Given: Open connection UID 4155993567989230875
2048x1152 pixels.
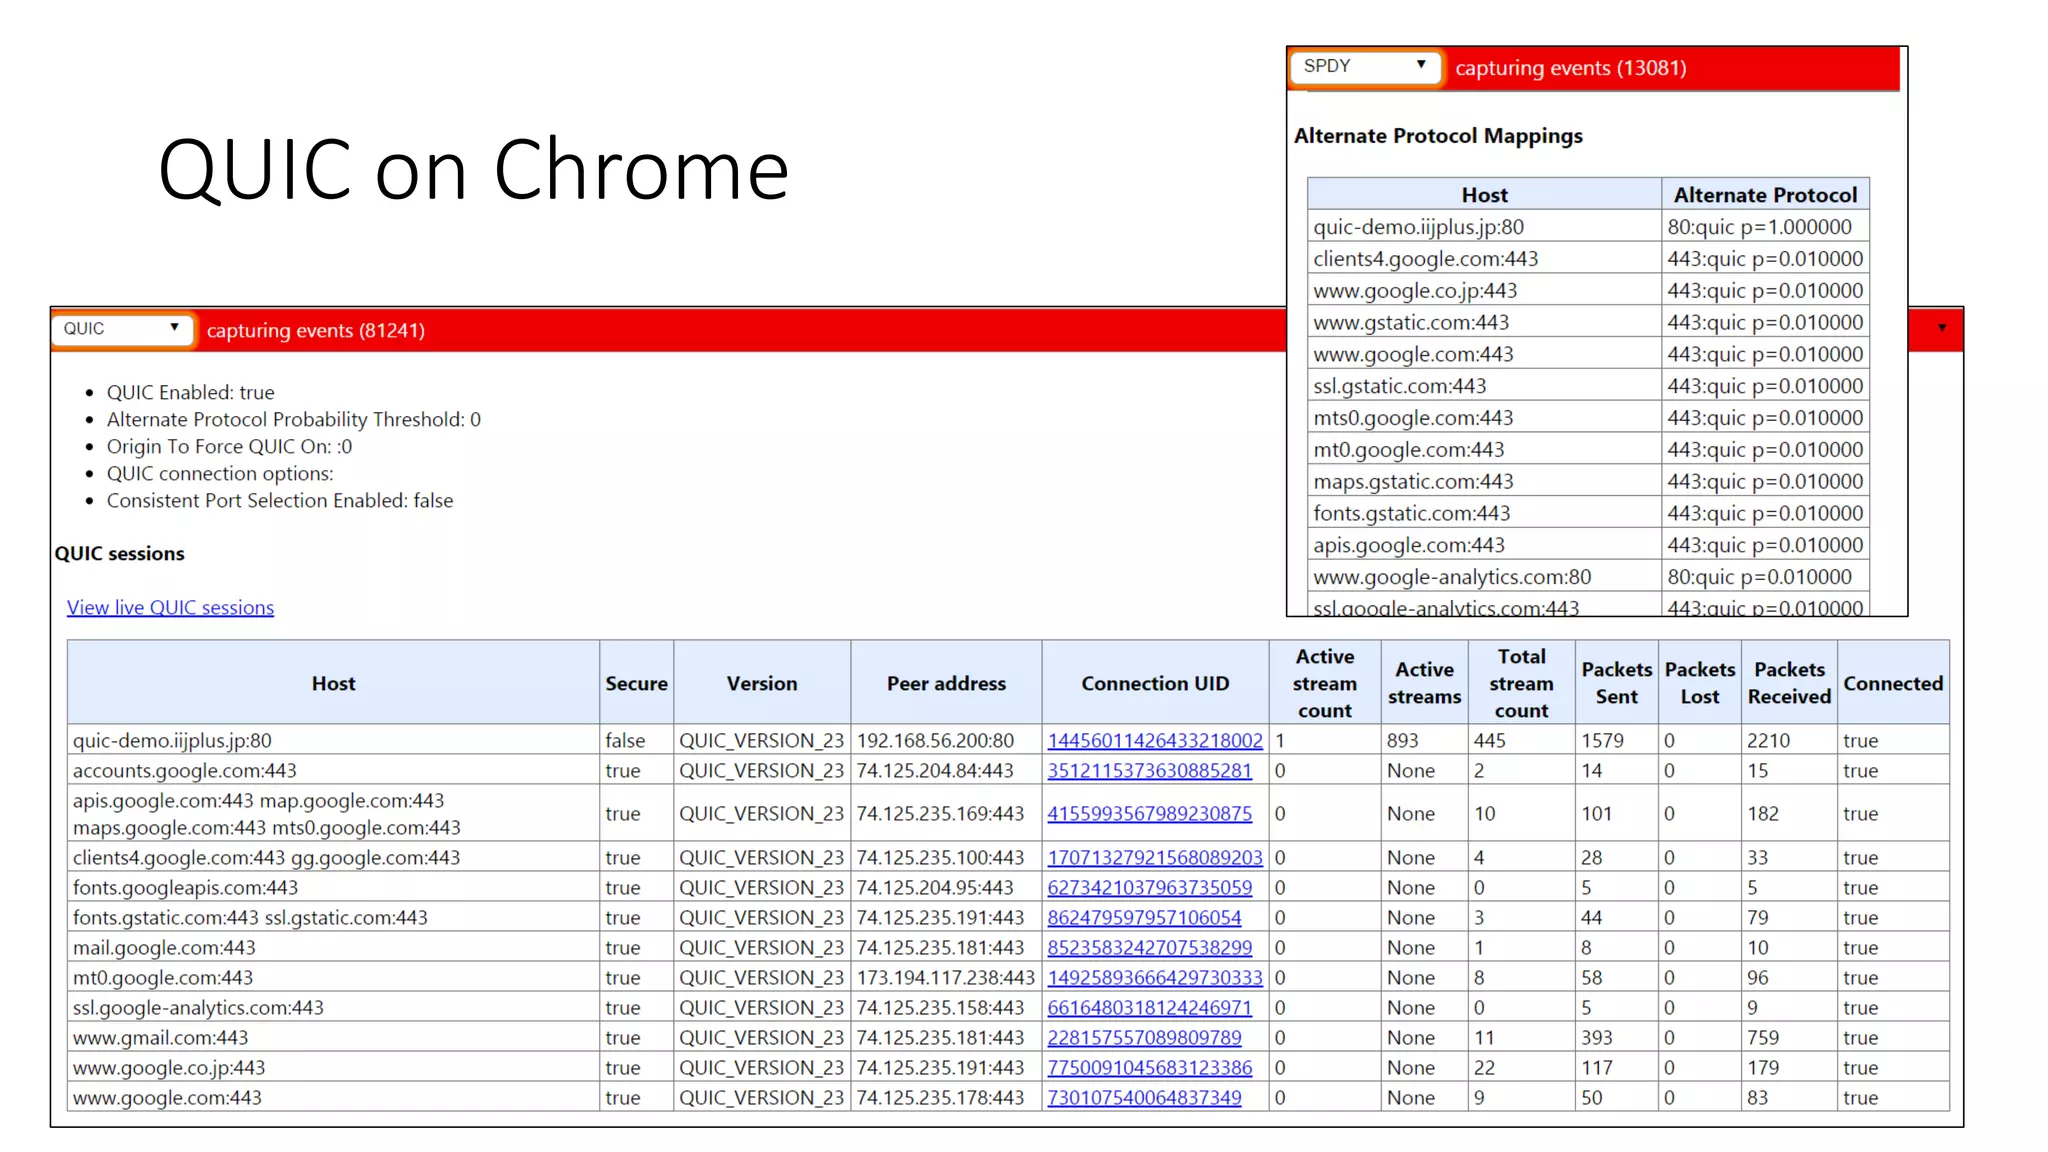Looking at the screenshot, I should click(x=1149, y=814).
